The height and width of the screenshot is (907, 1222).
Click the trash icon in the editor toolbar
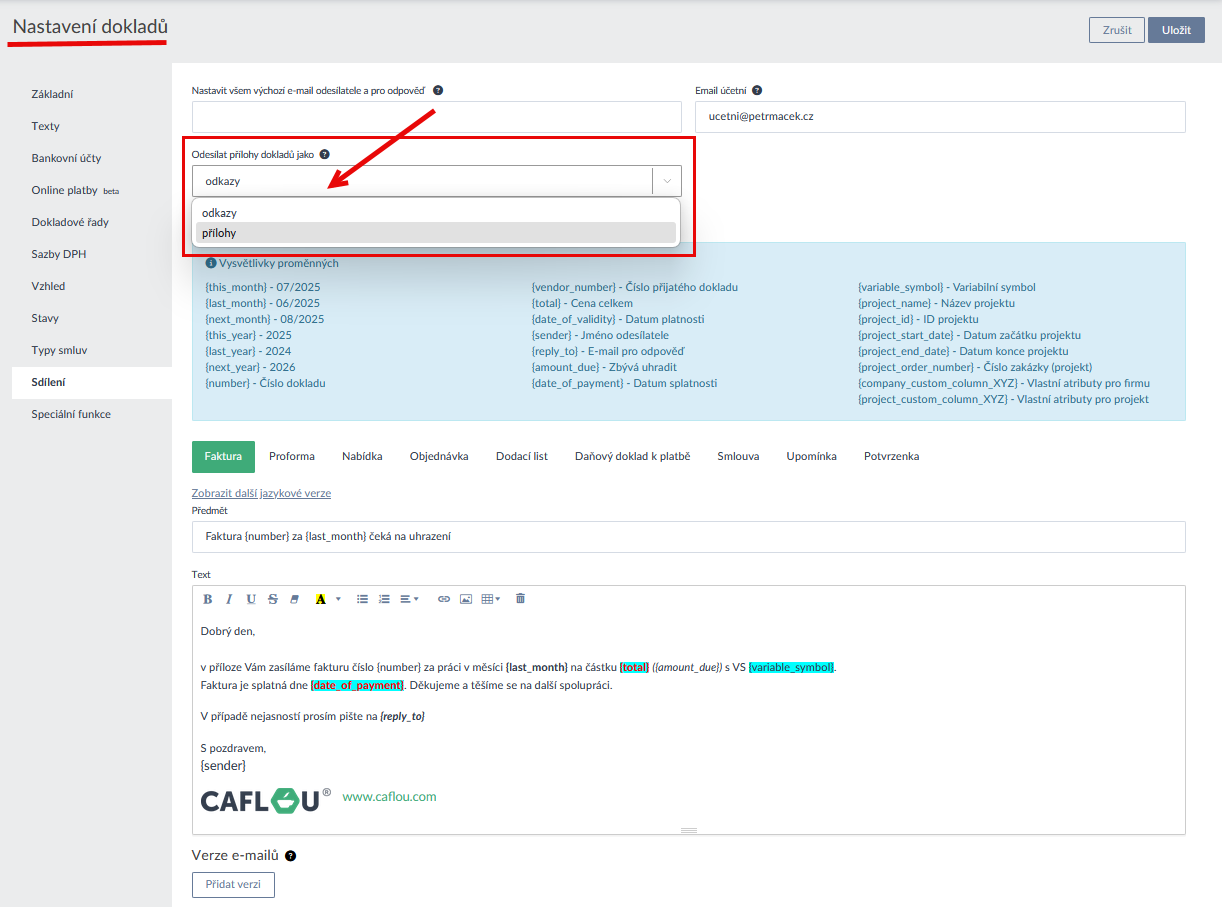point(520,599)
